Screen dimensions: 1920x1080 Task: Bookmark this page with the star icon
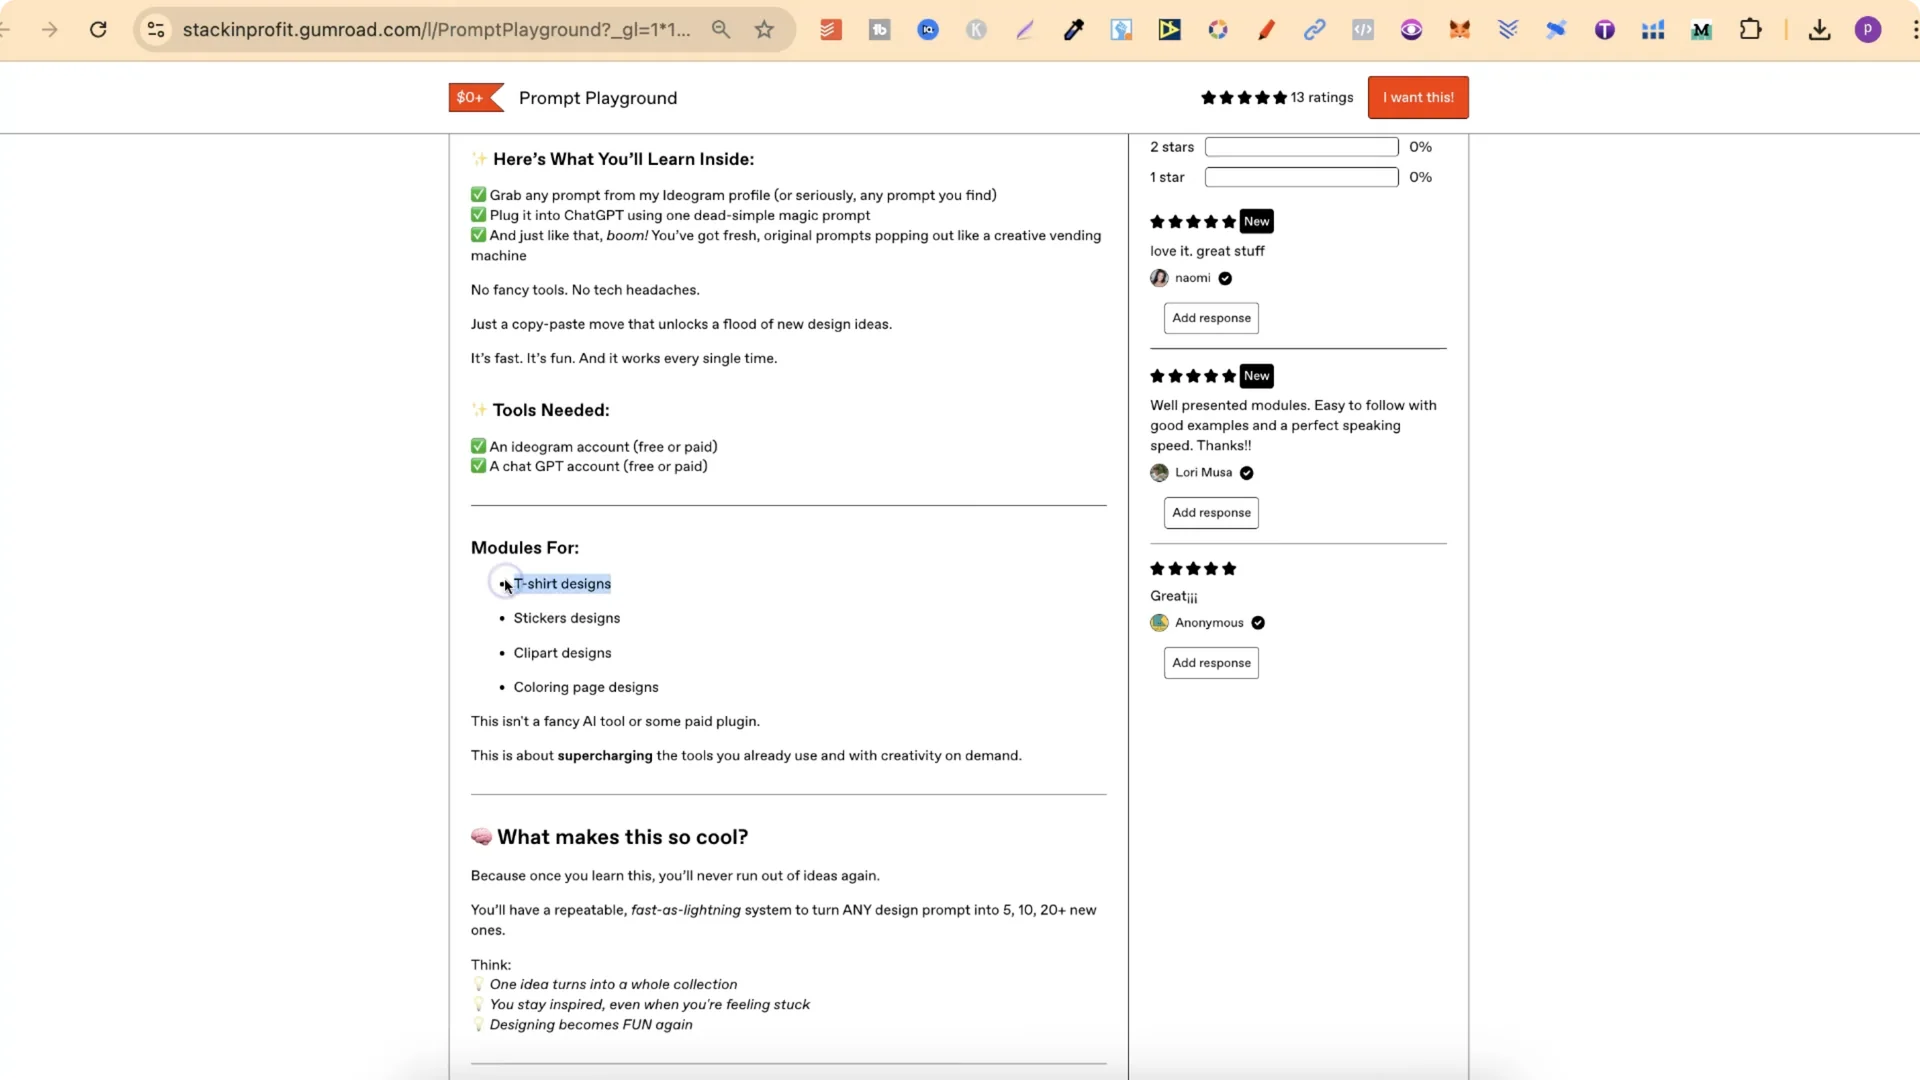pos(764,30)
